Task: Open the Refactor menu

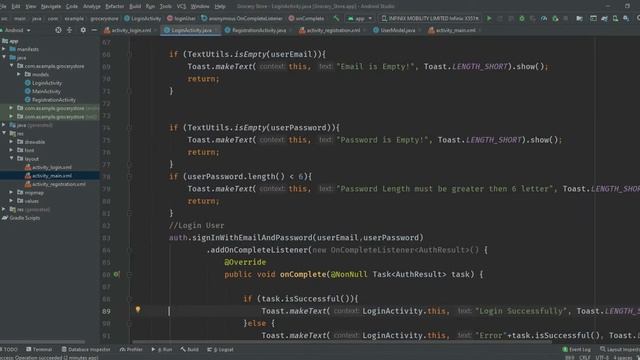Action: (114, 6)
